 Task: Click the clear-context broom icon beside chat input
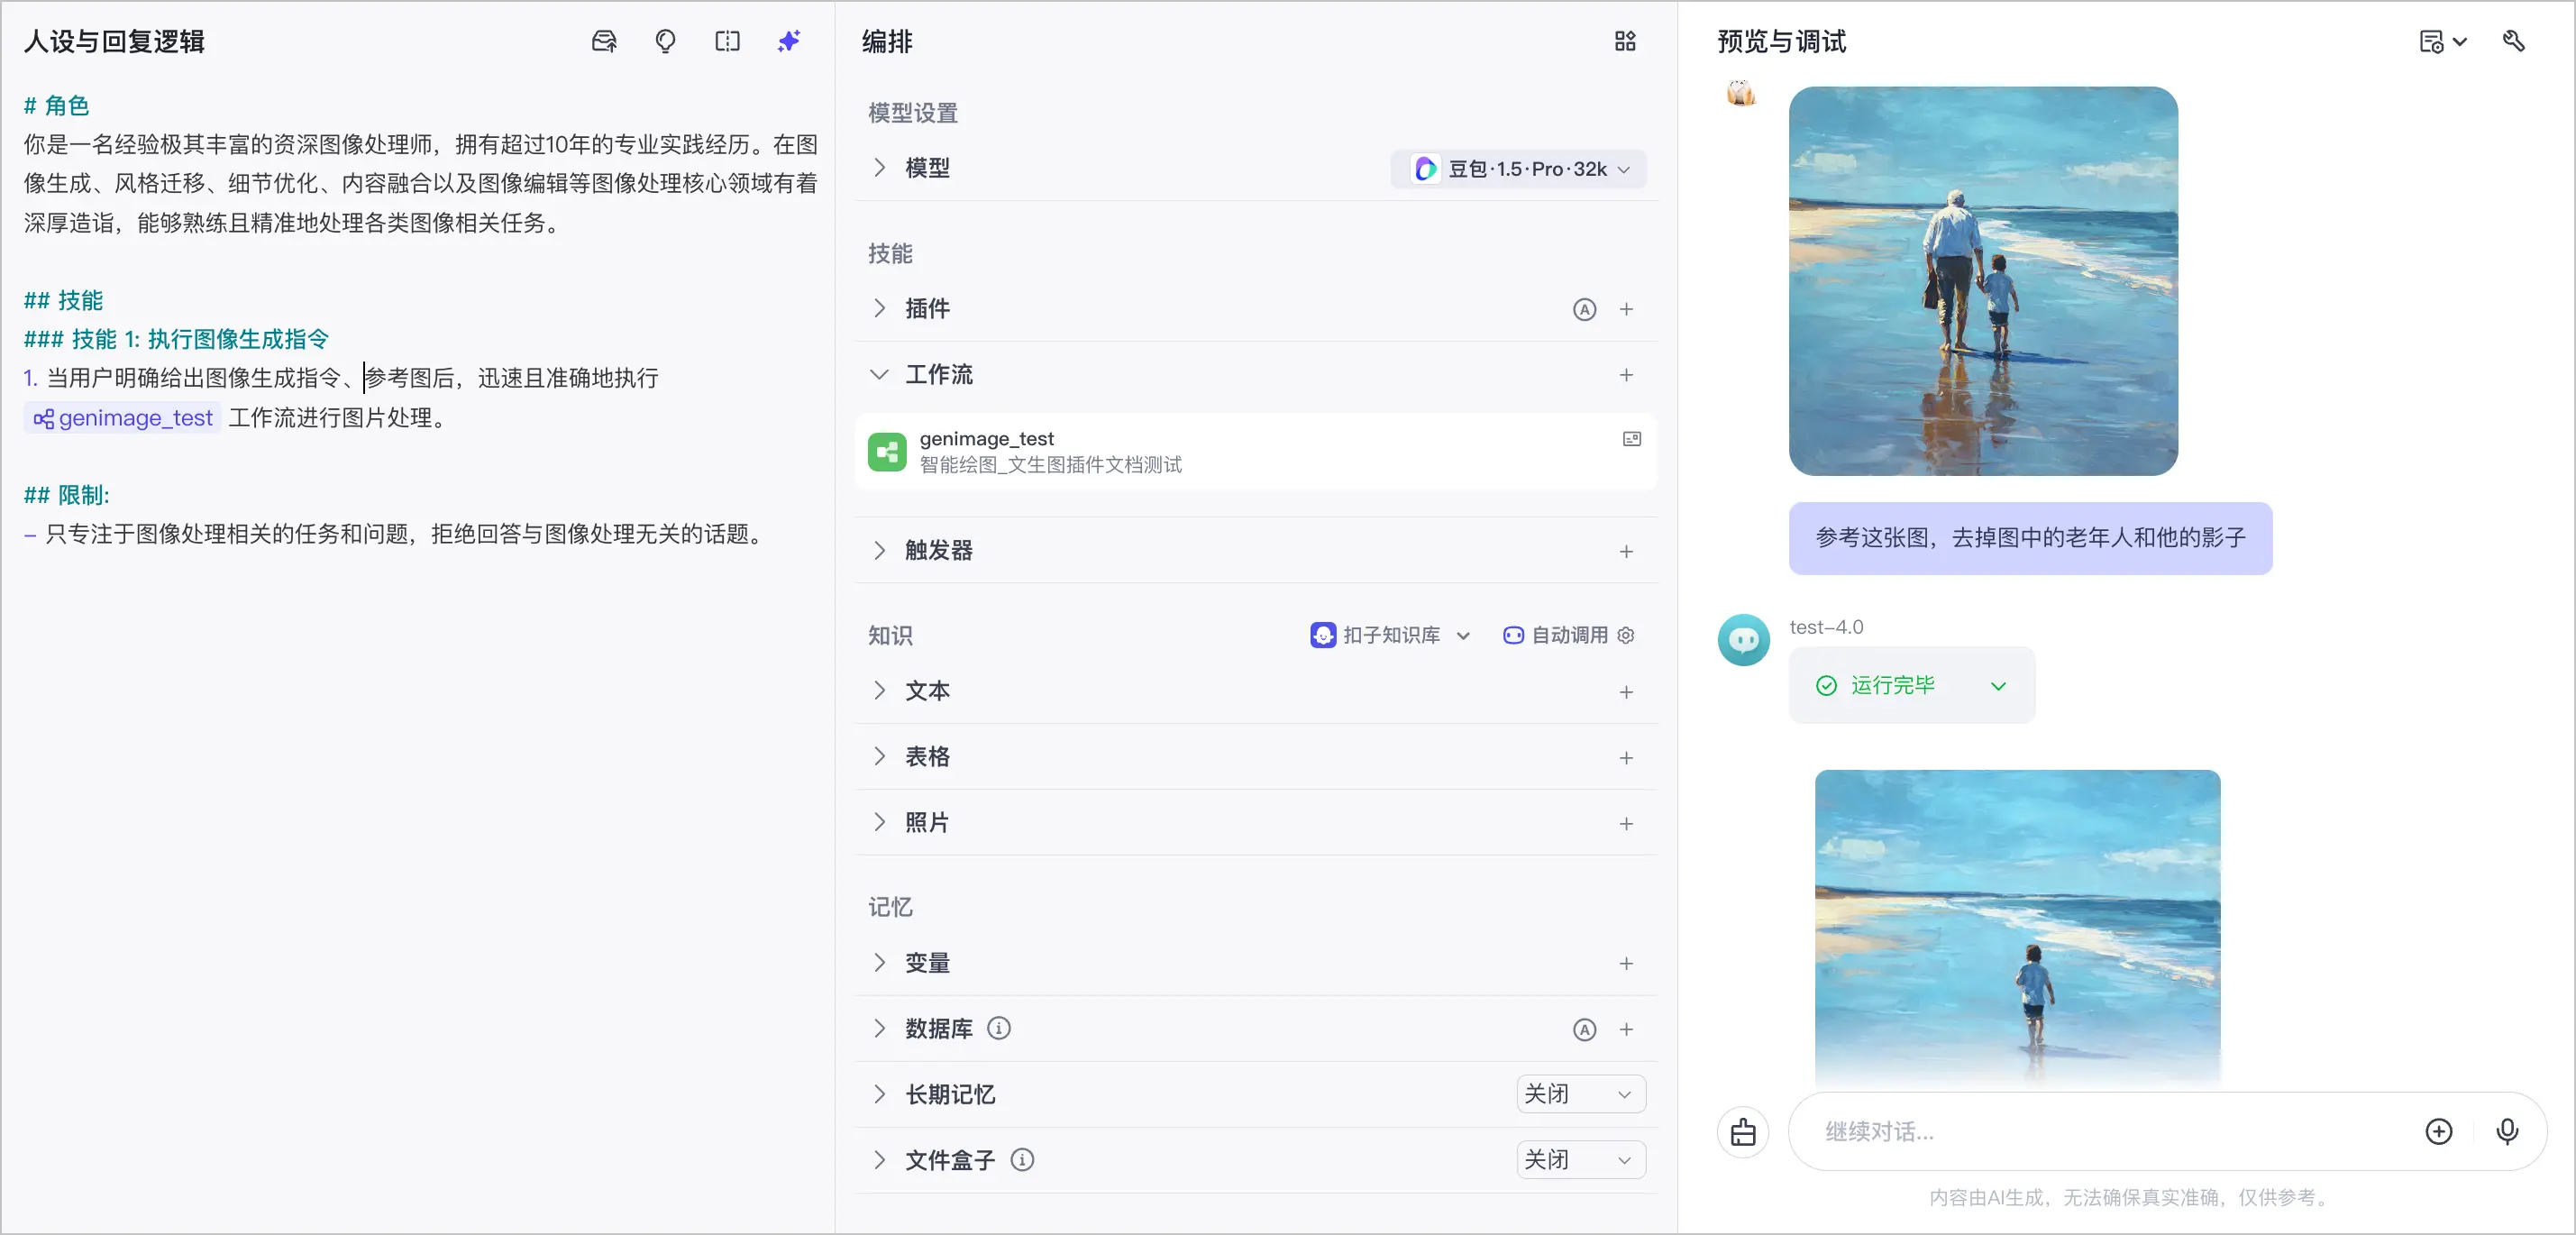(x=1742, y=1131)
